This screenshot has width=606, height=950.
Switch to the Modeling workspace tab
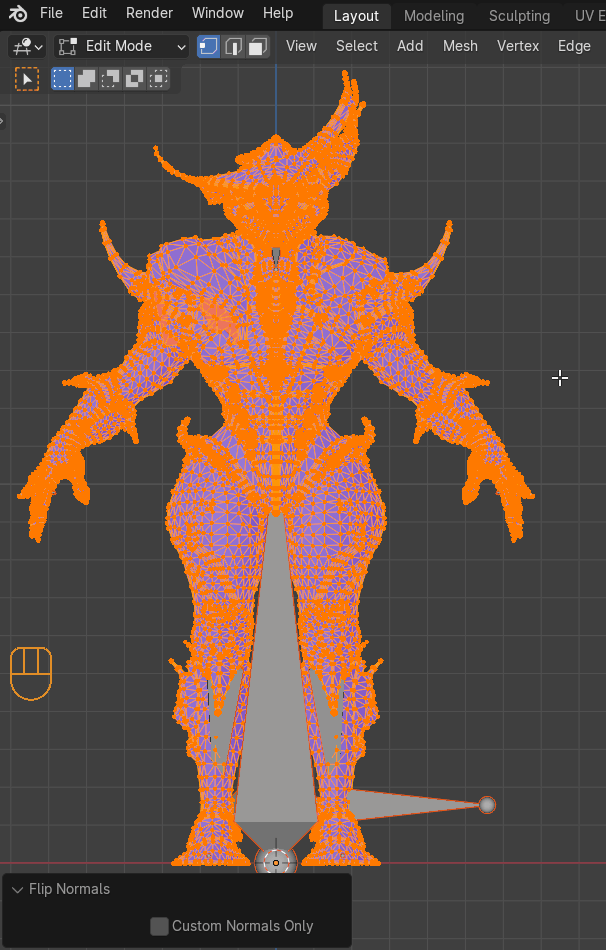(434, 16)
